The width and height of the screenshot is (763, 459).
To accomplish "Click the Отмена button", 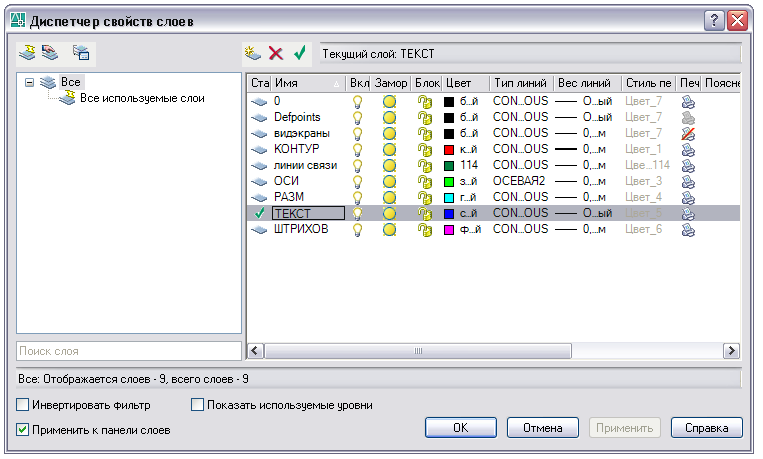I will pyautogui.click(x=543, y=428).
